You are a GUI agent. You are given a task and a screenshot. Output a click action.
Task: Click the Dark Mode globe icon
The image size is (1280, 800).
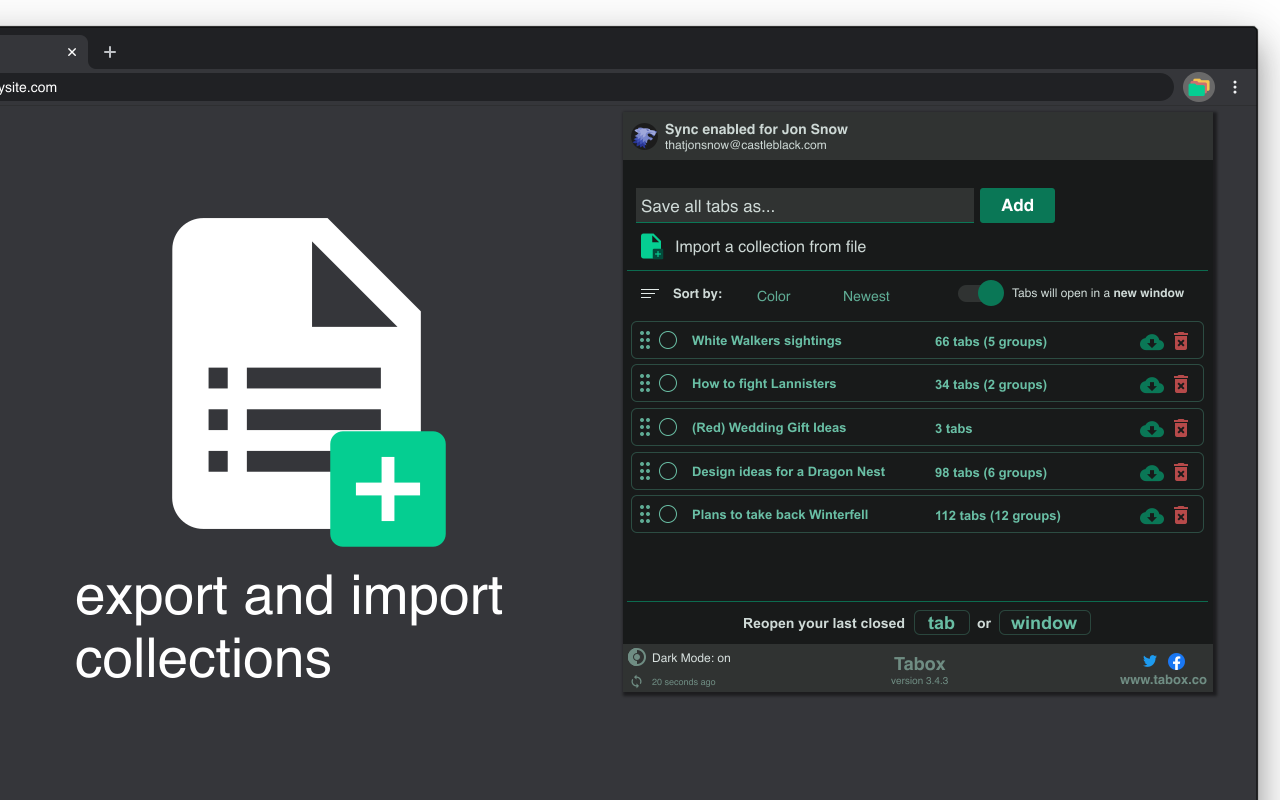637,657
